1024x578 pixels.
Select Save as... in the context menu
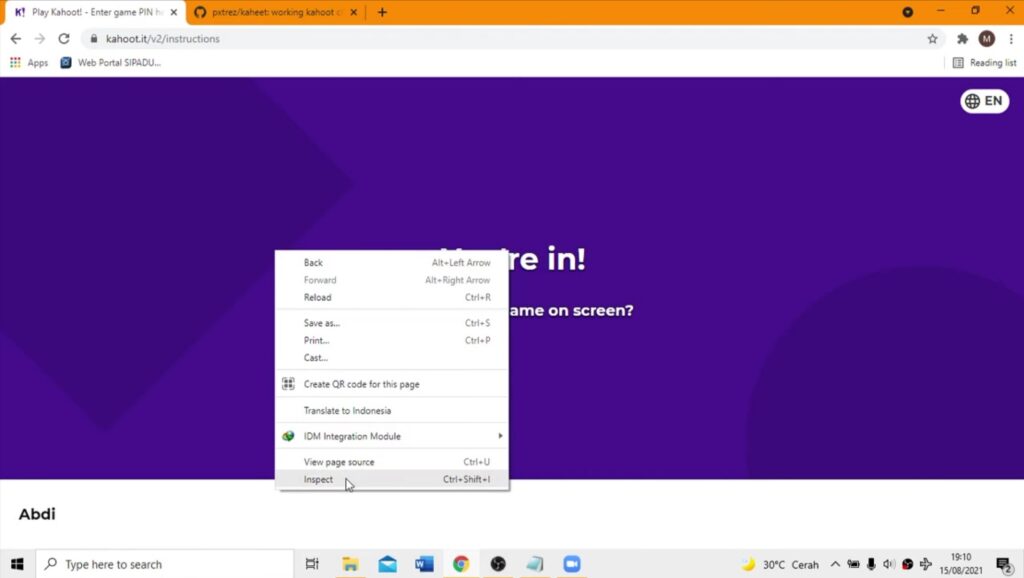pyautogui.click(x=392, y=323)
